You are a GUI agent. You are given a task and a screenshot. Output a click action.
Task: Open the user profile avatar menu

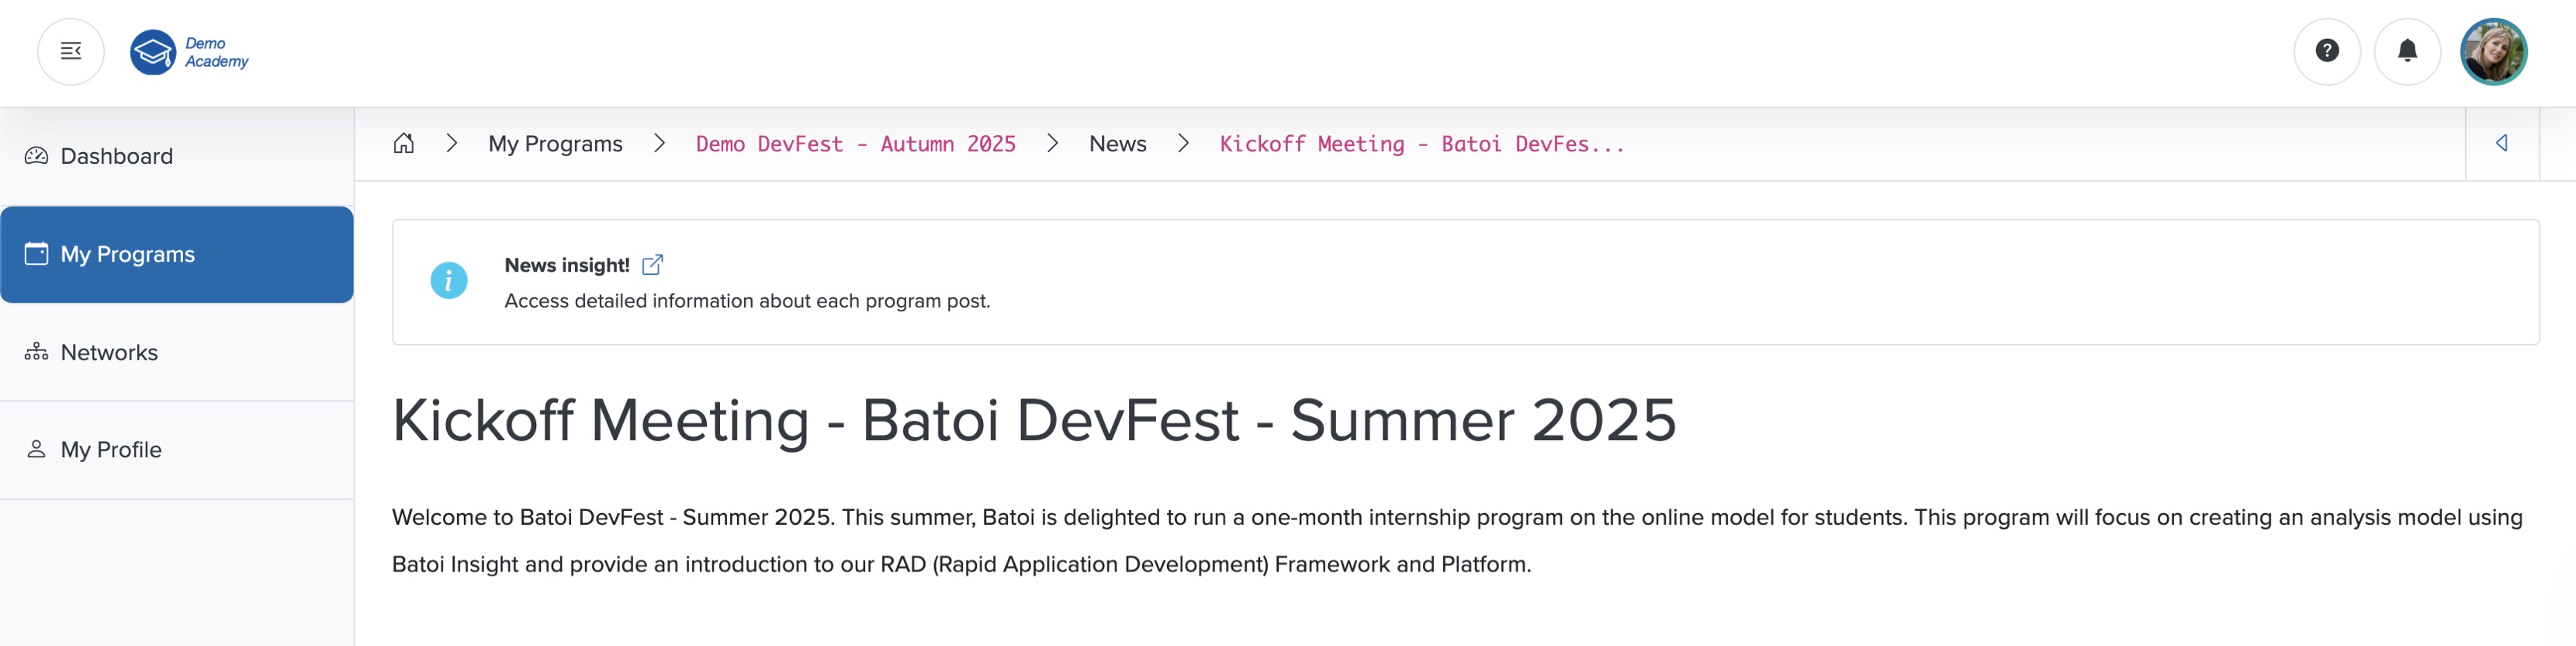2493,51
